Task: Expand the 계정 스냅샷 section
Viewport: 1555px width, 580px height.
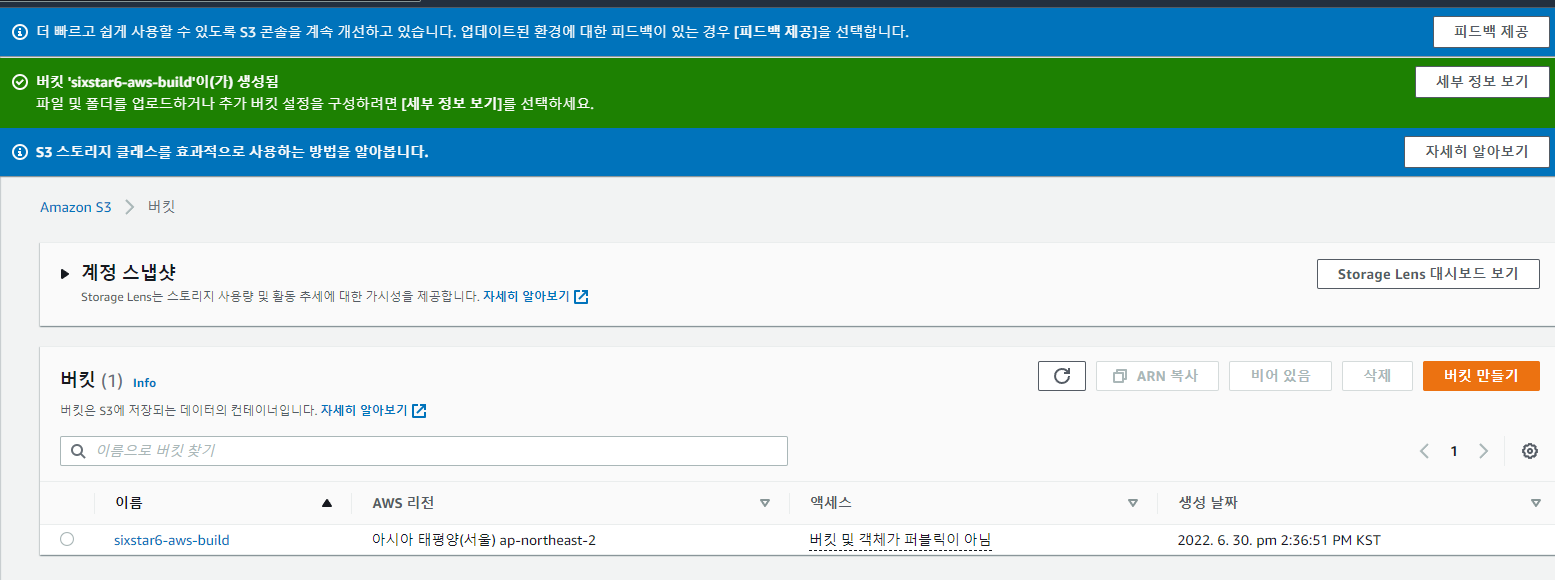Action: pos(65,273)
